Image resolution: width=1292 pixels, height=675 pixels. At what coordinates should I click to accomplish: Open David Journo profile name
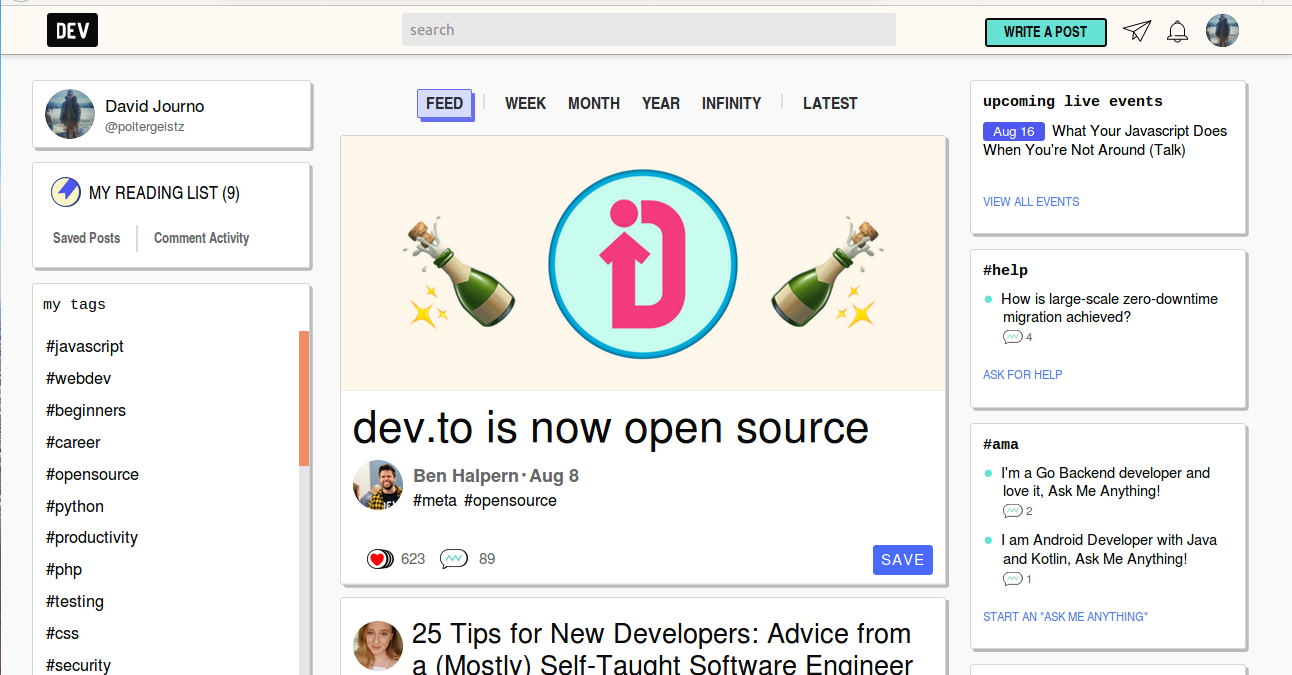(x=155, y=106)
